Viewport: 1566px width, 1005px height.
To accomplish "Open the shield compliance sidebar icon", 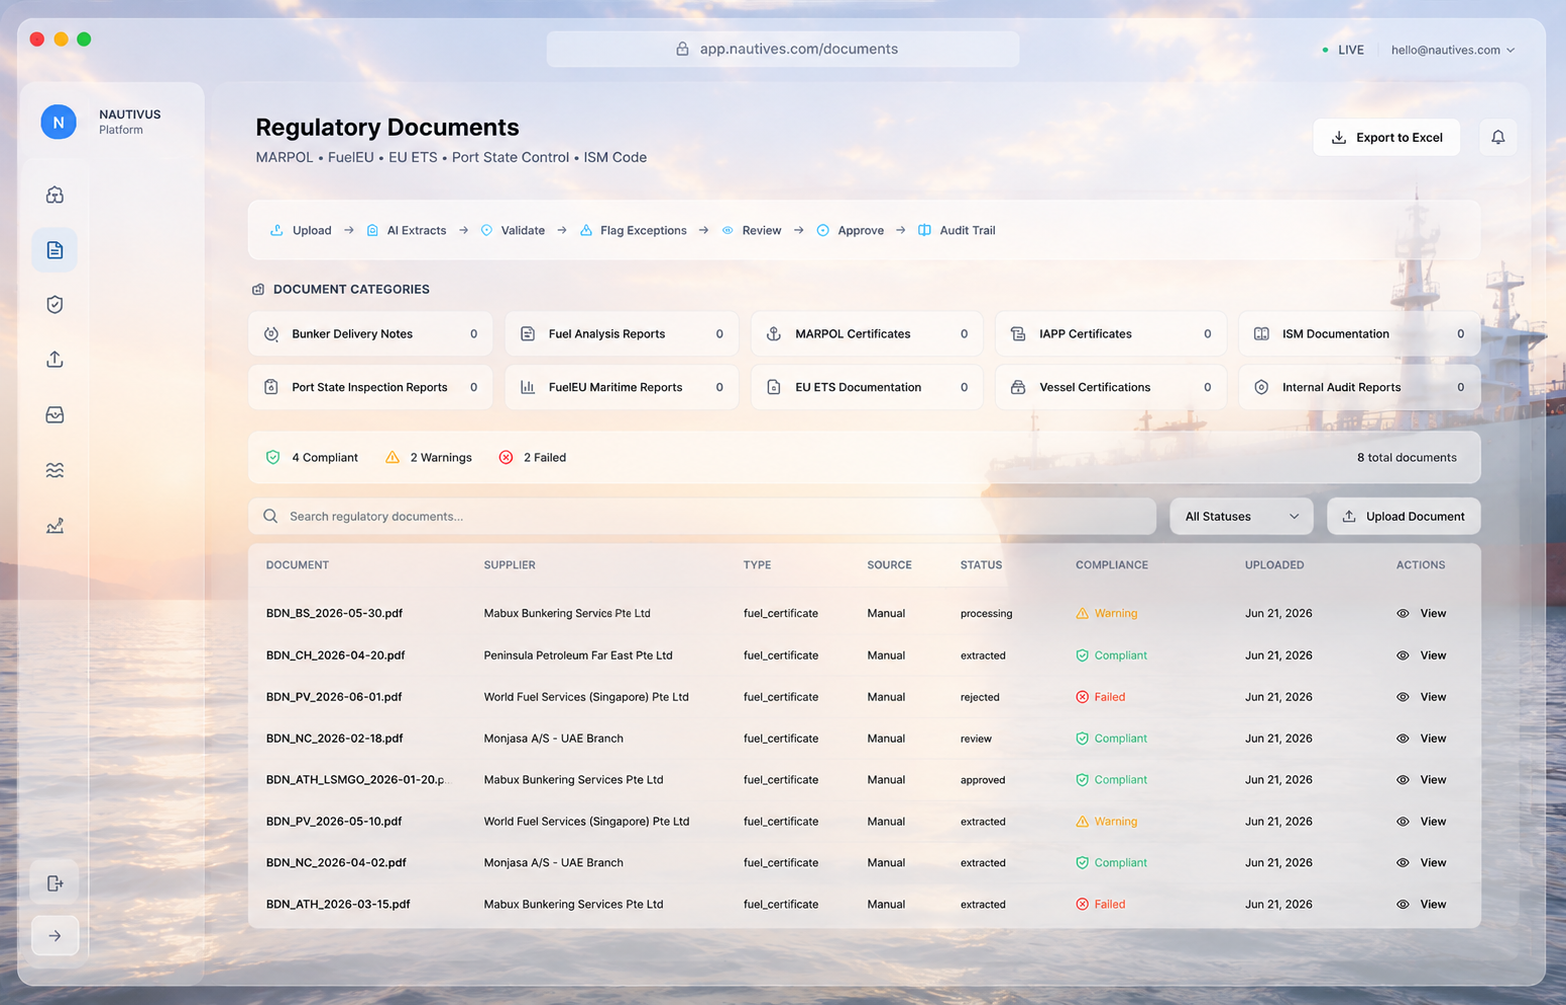I will click(55, 305).
